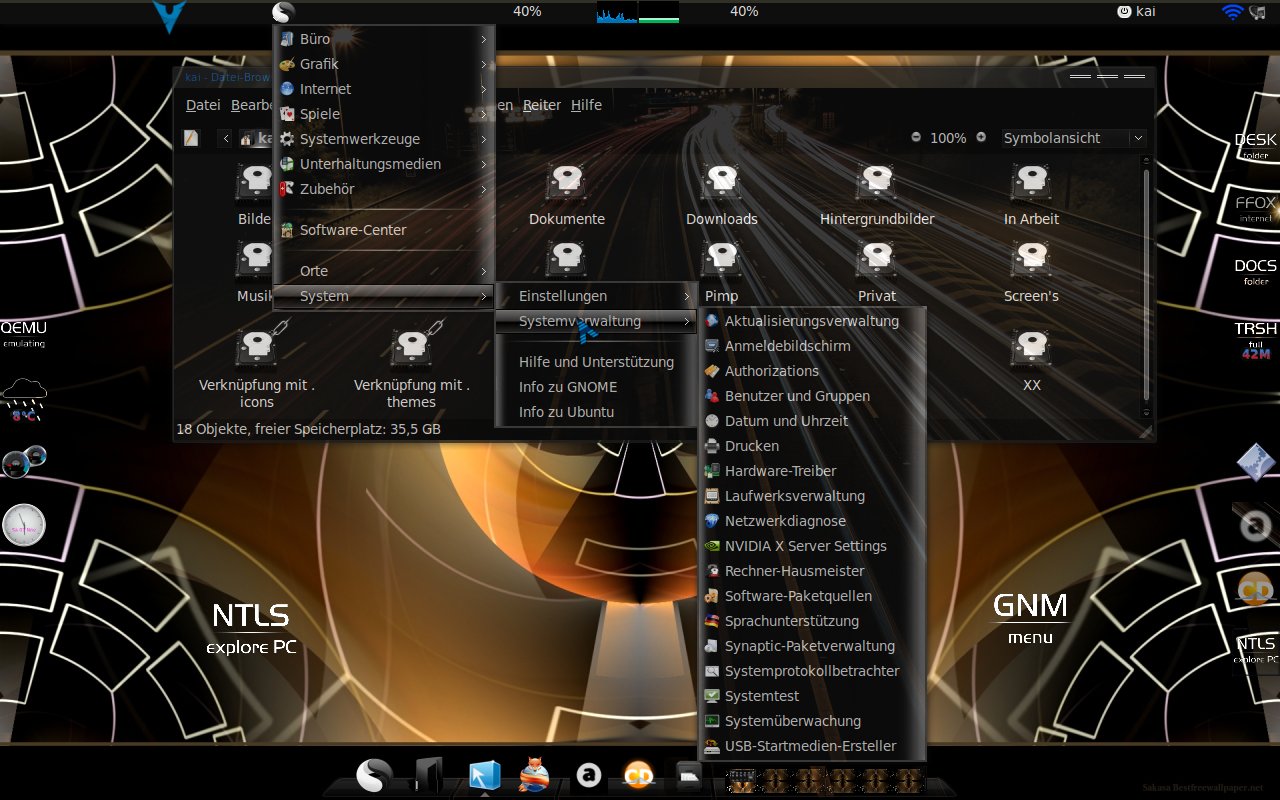Expand the Internet submenu
The height and width of the screenshot is (800, 1280).
pos(384,89)
